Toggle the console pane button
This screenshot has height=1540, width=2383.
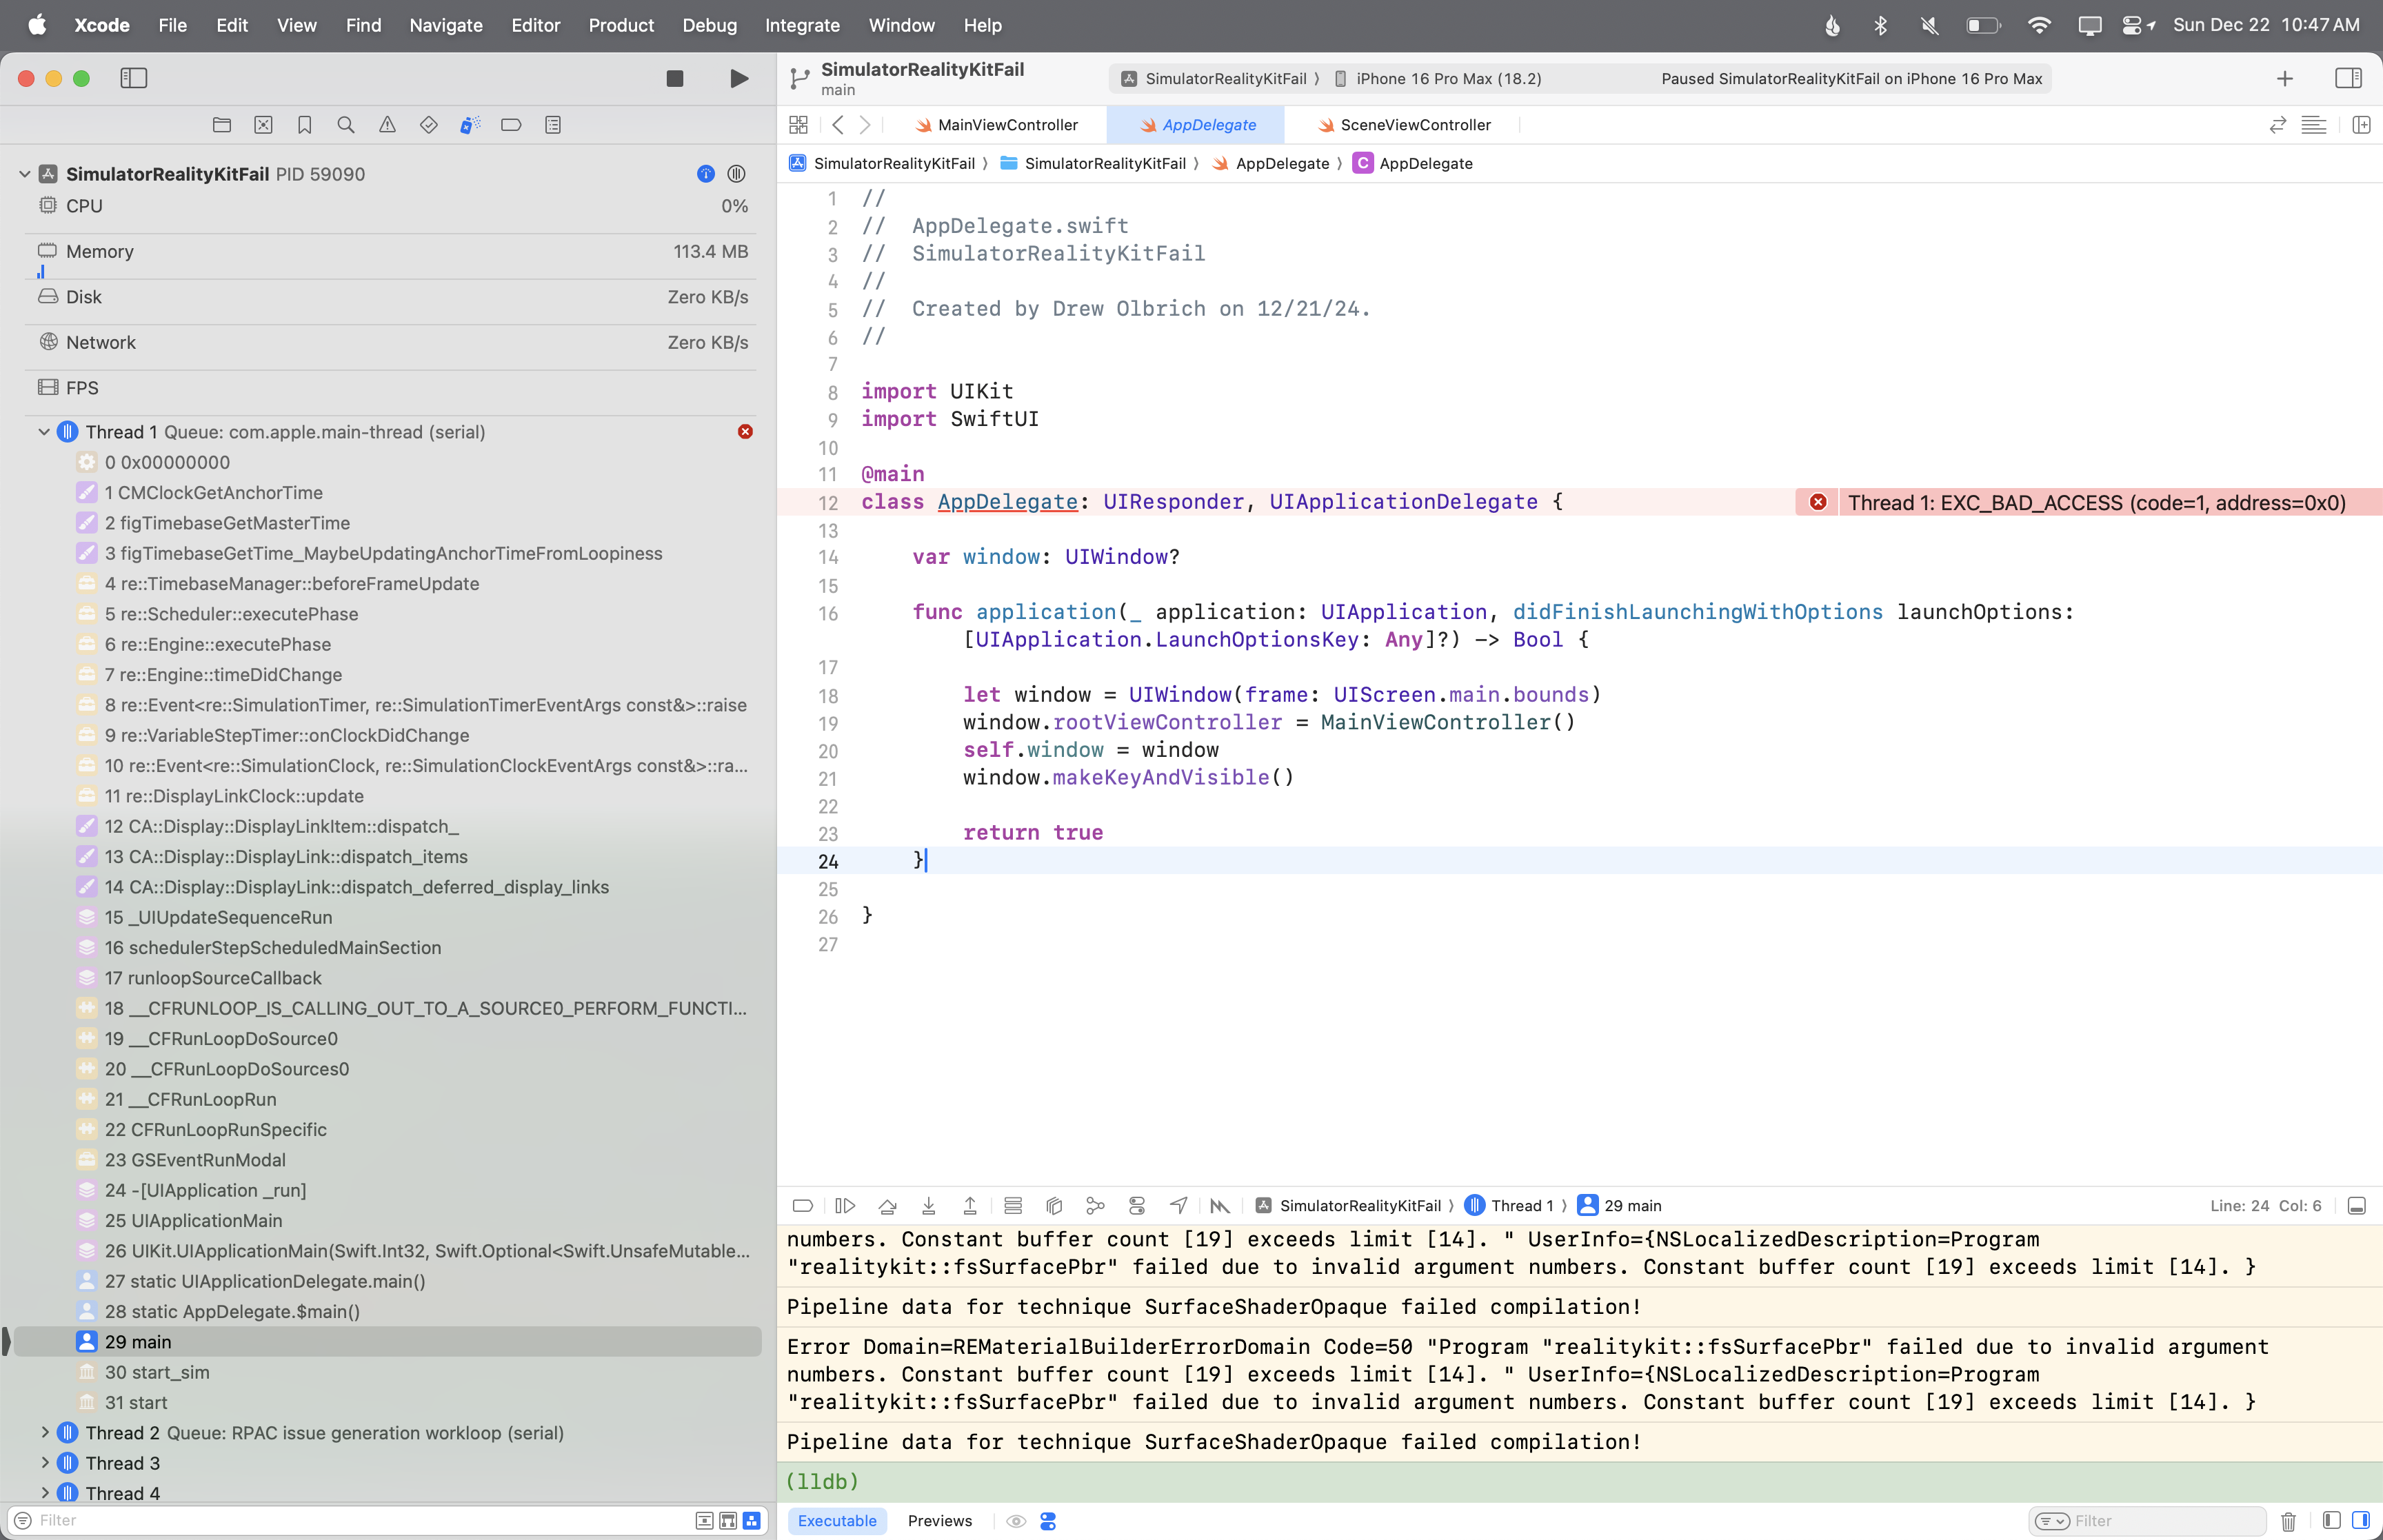(2361, 1520)
